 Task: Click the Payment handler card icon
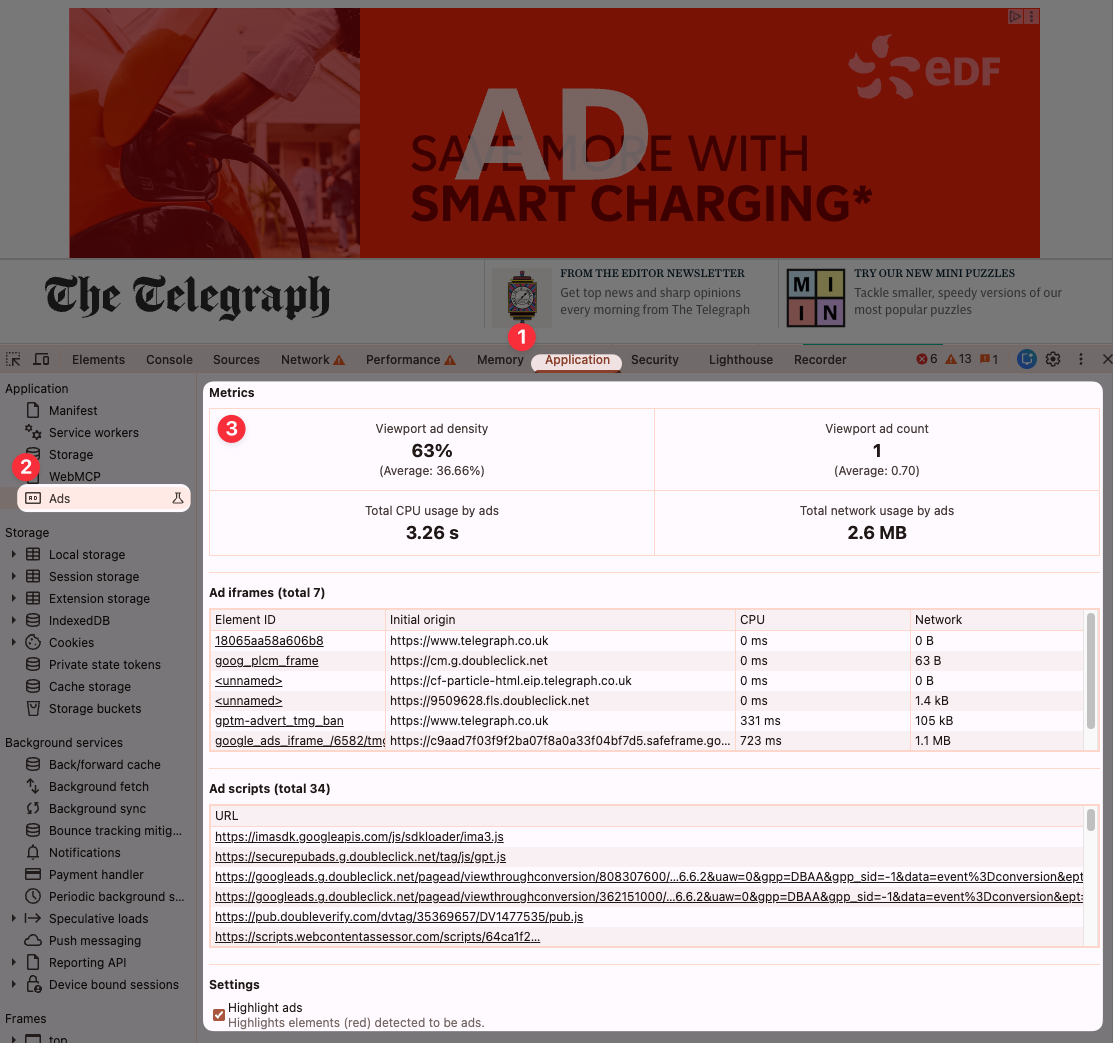pyautogui.click(x=33, y=875)
